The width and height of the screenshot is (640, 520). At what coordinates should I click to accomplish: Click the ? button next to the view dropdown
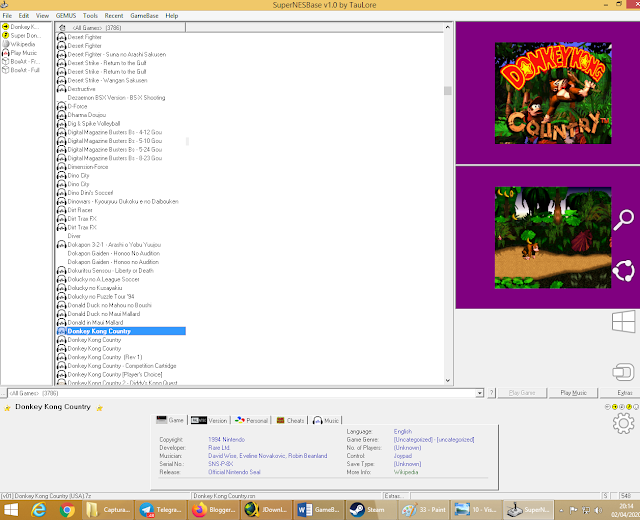point(491,393)
